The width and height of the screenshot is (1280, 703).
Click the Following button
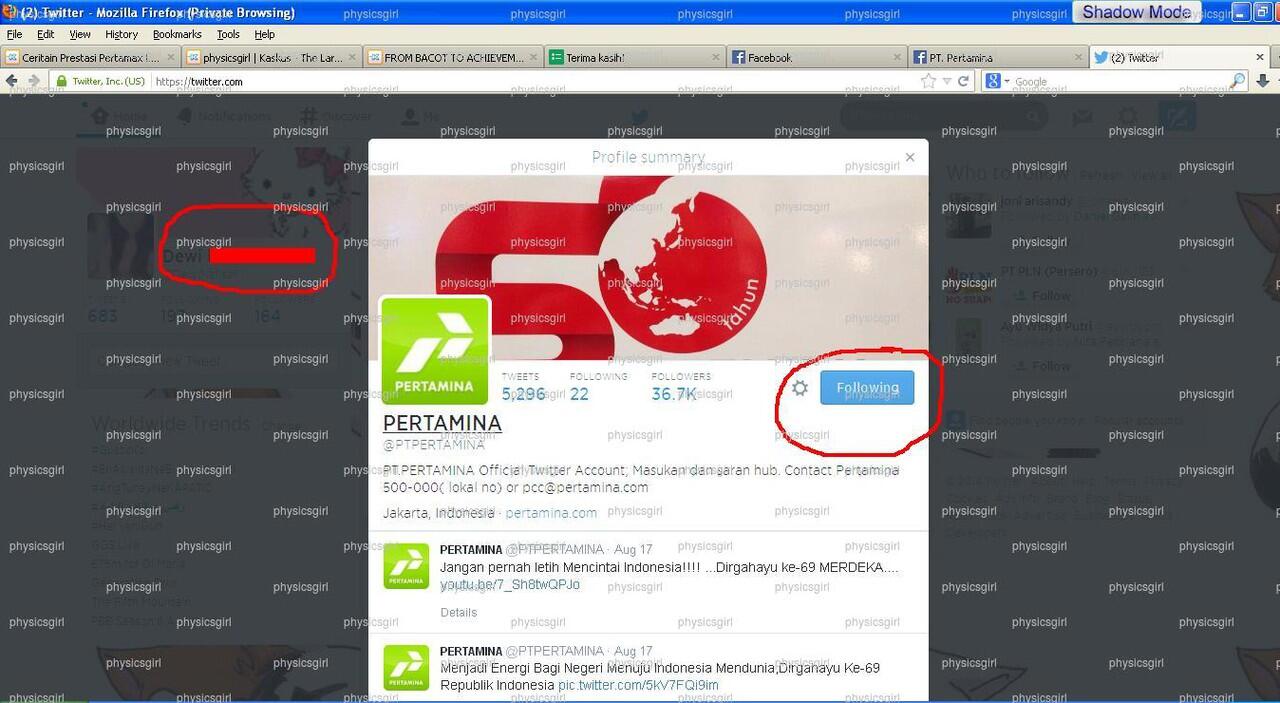(x=867, y=388)
